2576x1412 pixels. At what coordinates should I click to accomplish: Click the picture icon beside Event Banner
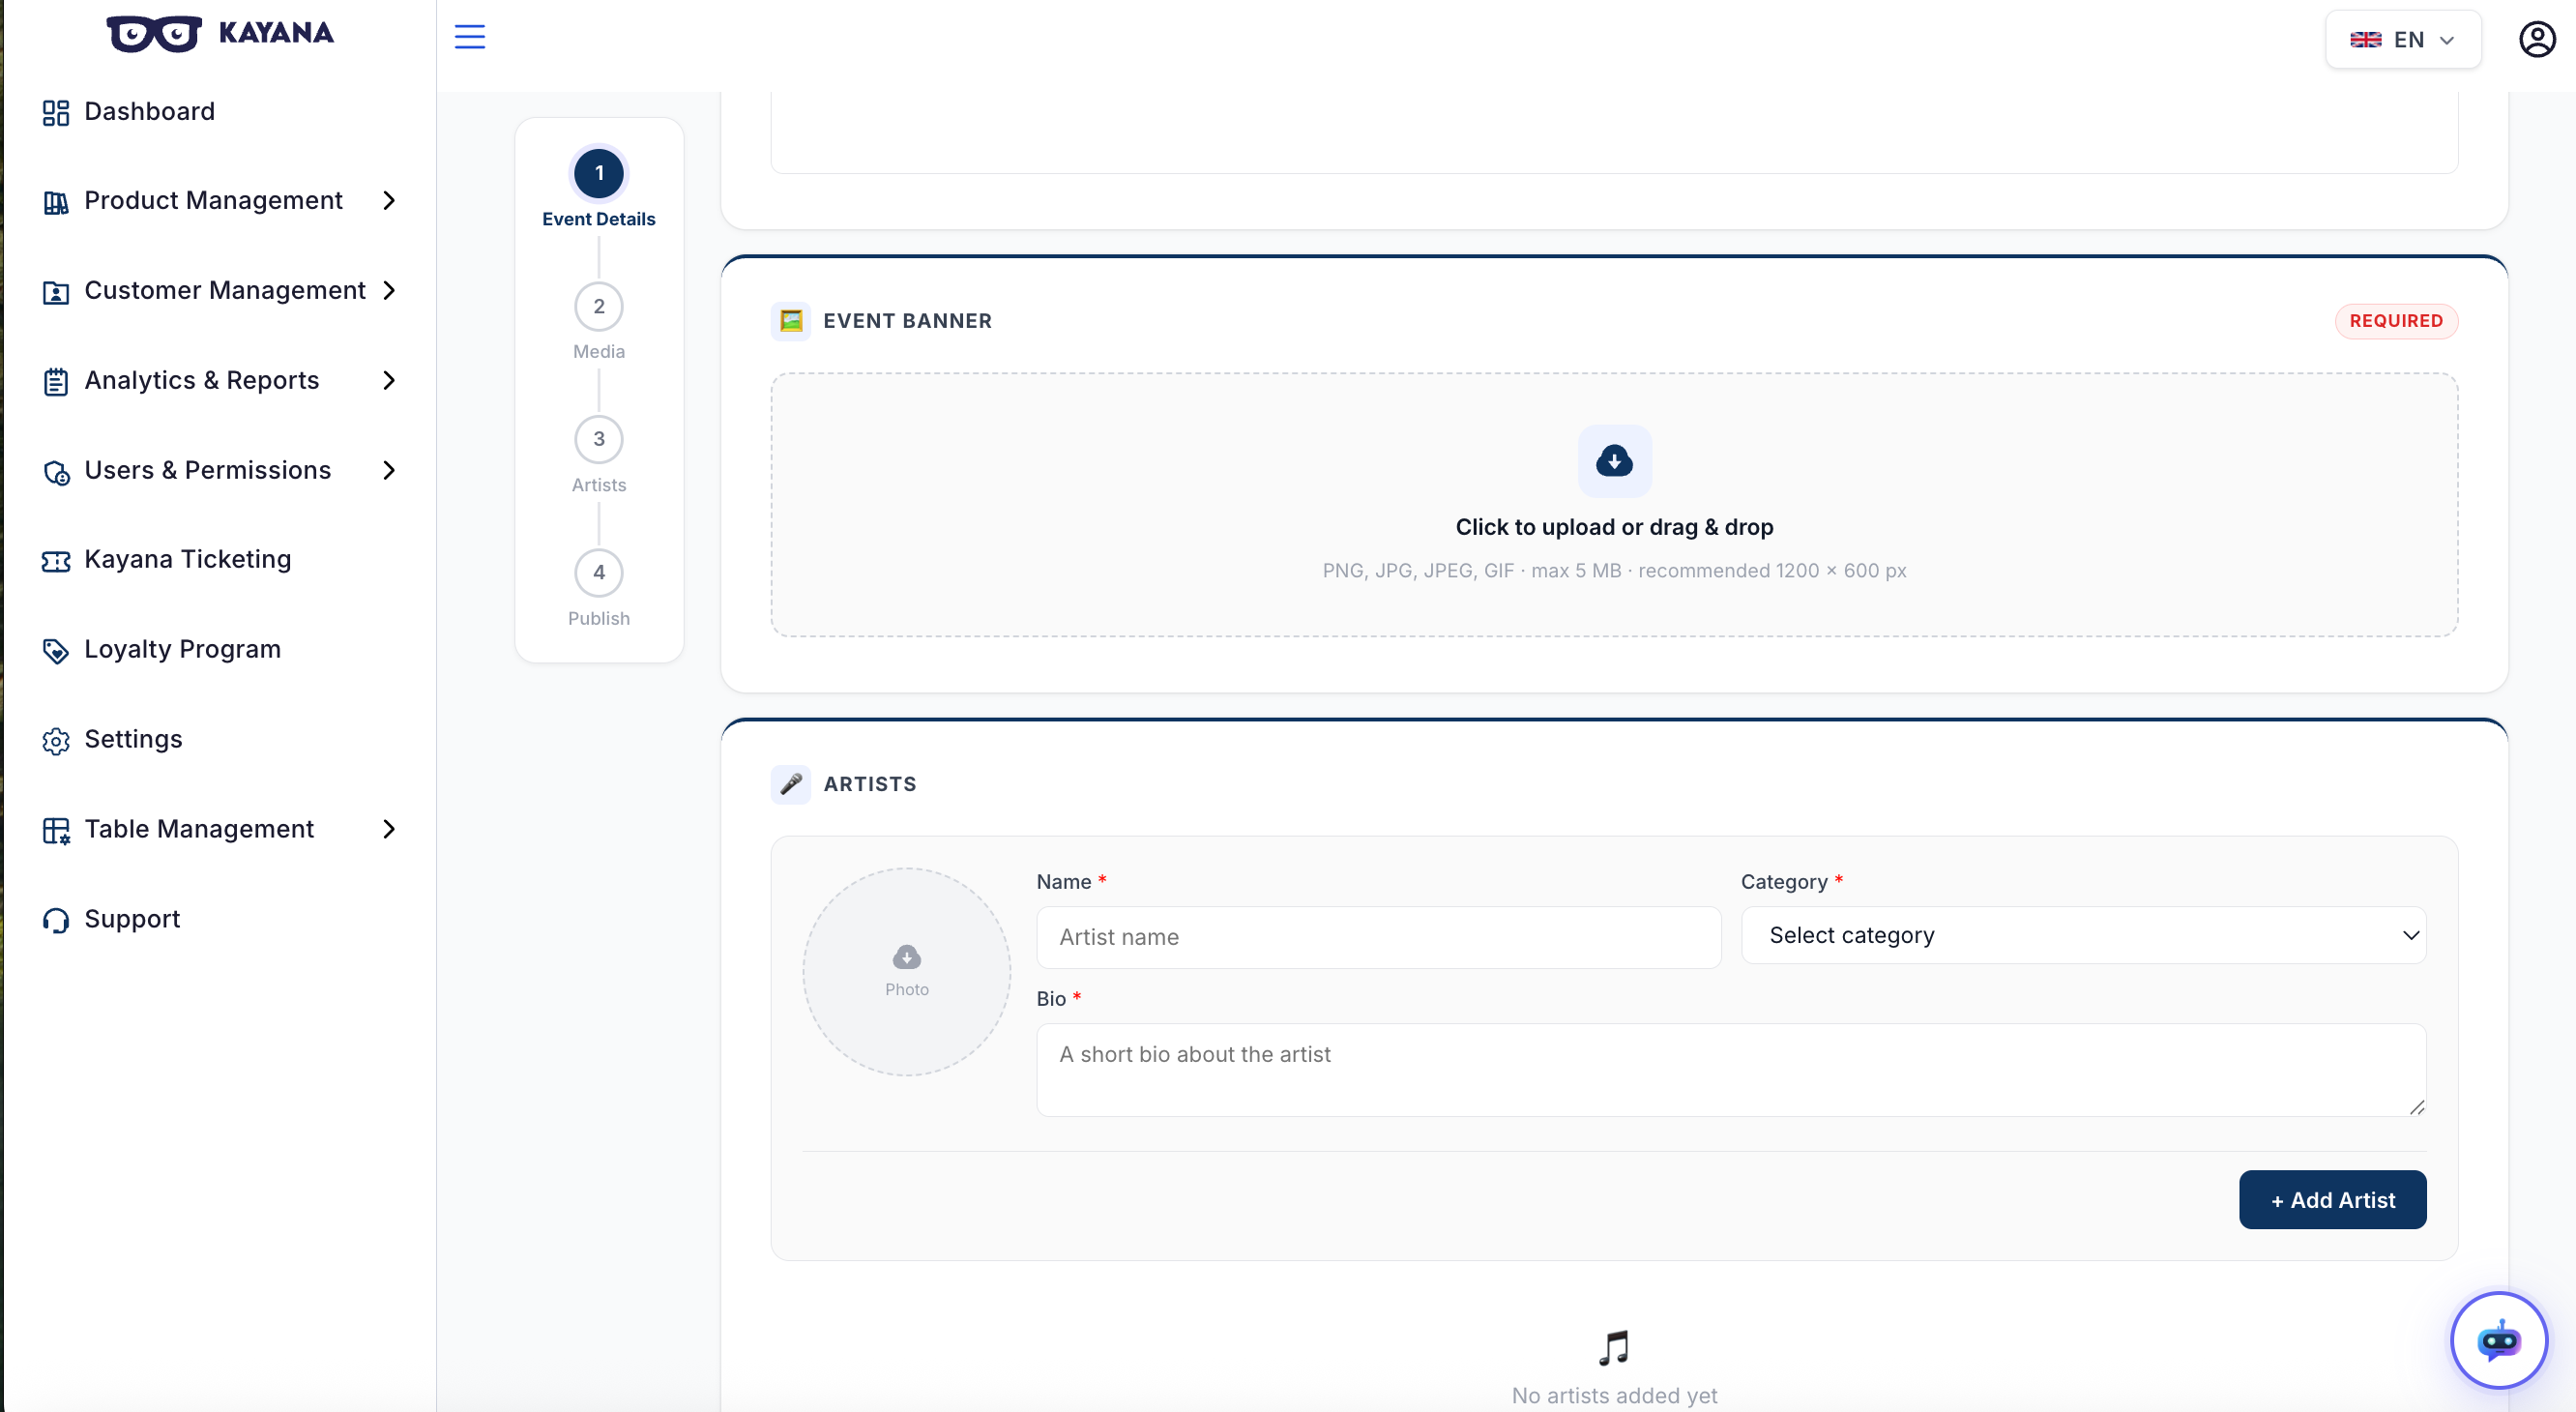pos(791,321)
